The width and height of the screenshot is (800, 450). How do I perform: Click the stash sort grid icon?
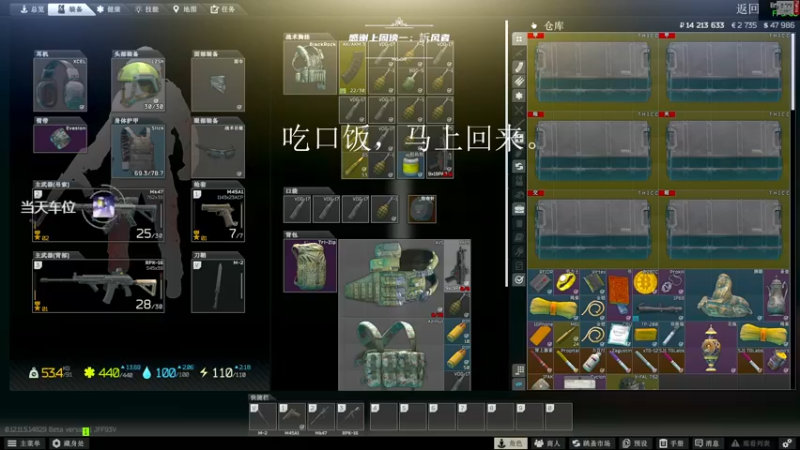click(519, 370)
